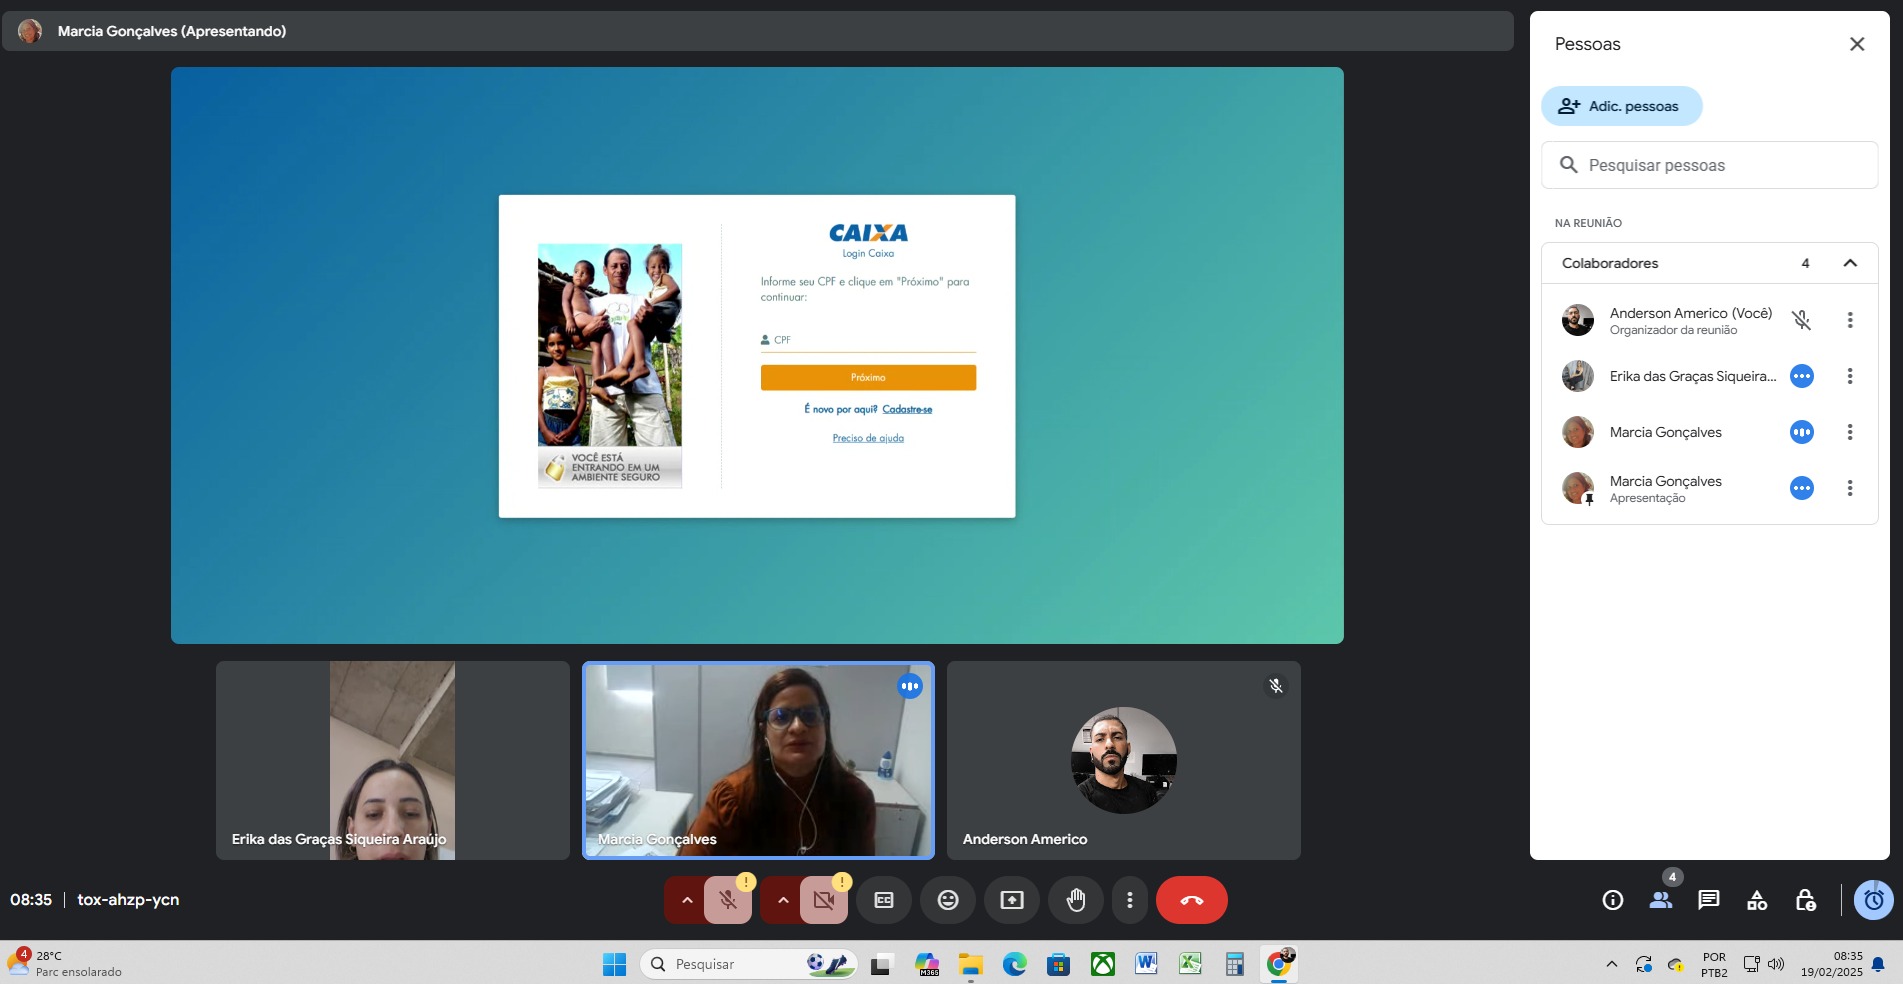Open meeting details info icon
The image size is (1903, 984).
click(x=1612, y=900)
